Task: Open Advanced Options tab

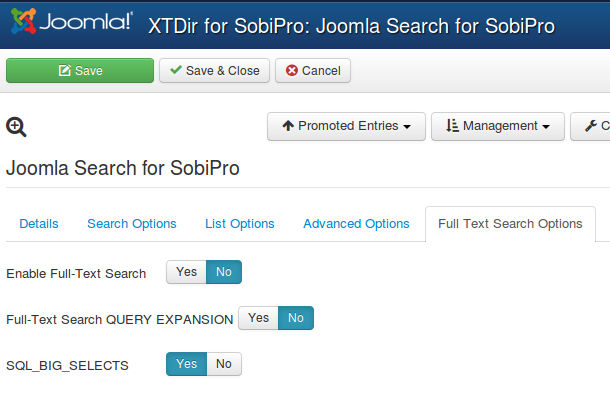Action: pyautogui.click(x=356, y=224)
